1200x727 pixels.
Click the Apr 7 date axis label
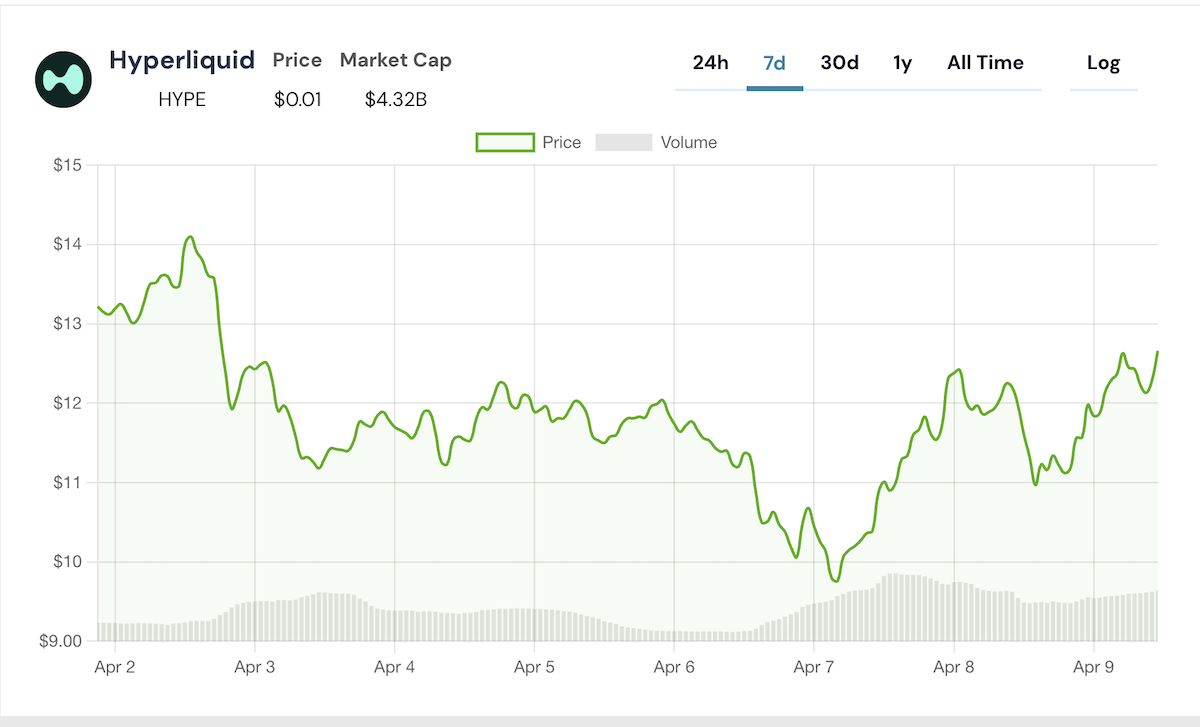point(814,668)
